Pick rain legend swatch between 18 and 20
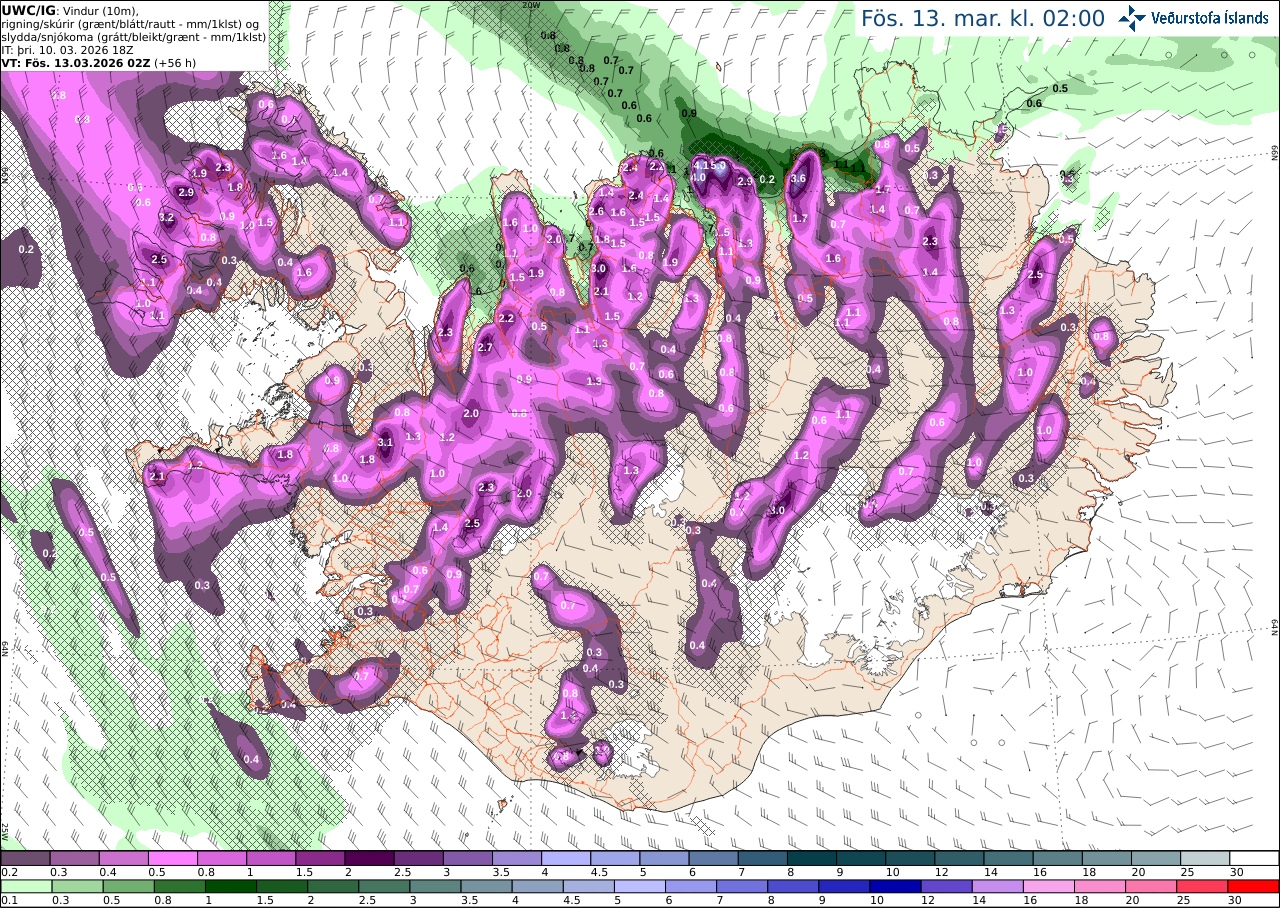 (x=1098, y=886)
